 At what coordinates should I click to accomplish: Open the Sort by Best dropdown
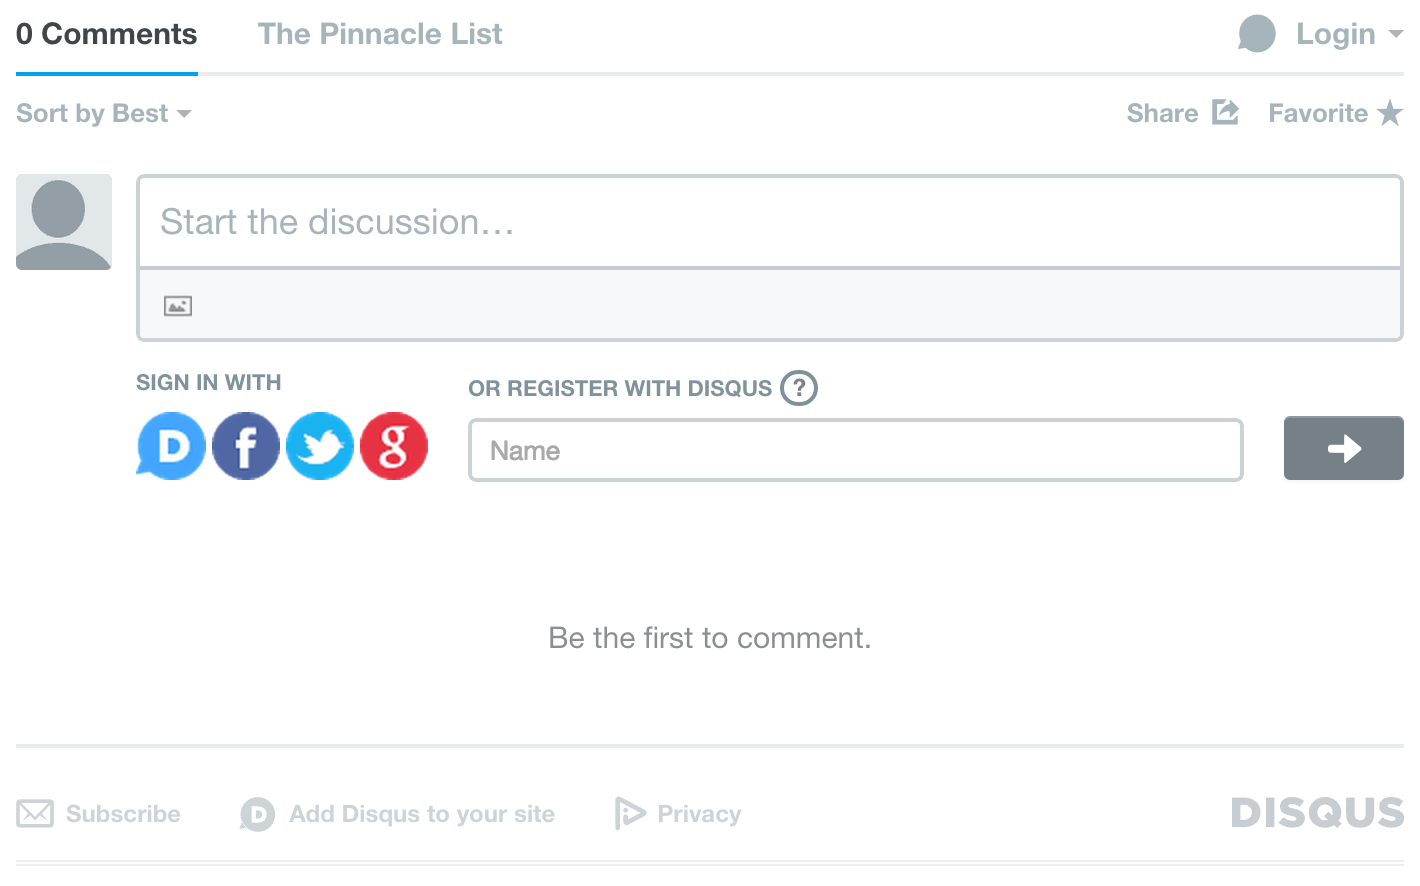pyautogui.click(x=103, y=113)
